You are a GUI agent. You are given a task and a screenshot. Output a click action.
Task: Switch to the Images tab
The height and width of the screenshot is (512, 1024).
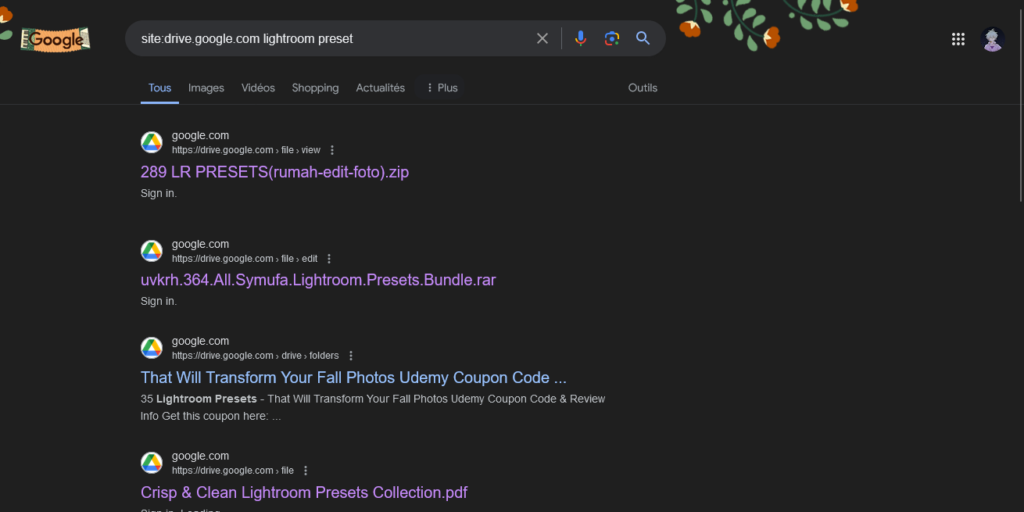(x=206, y=88)
